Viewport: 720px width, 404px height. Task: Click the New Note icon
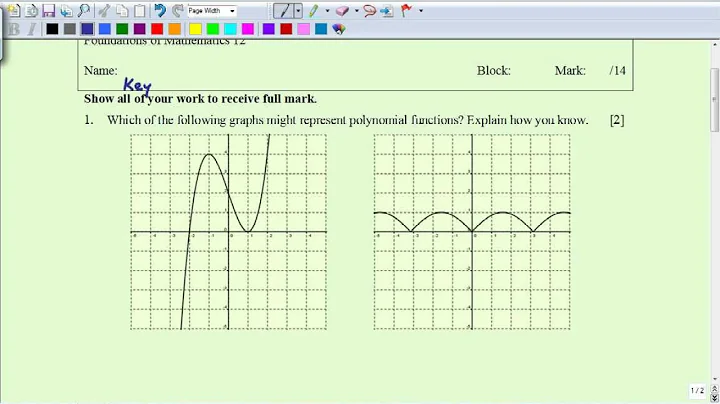click(14, 11)
